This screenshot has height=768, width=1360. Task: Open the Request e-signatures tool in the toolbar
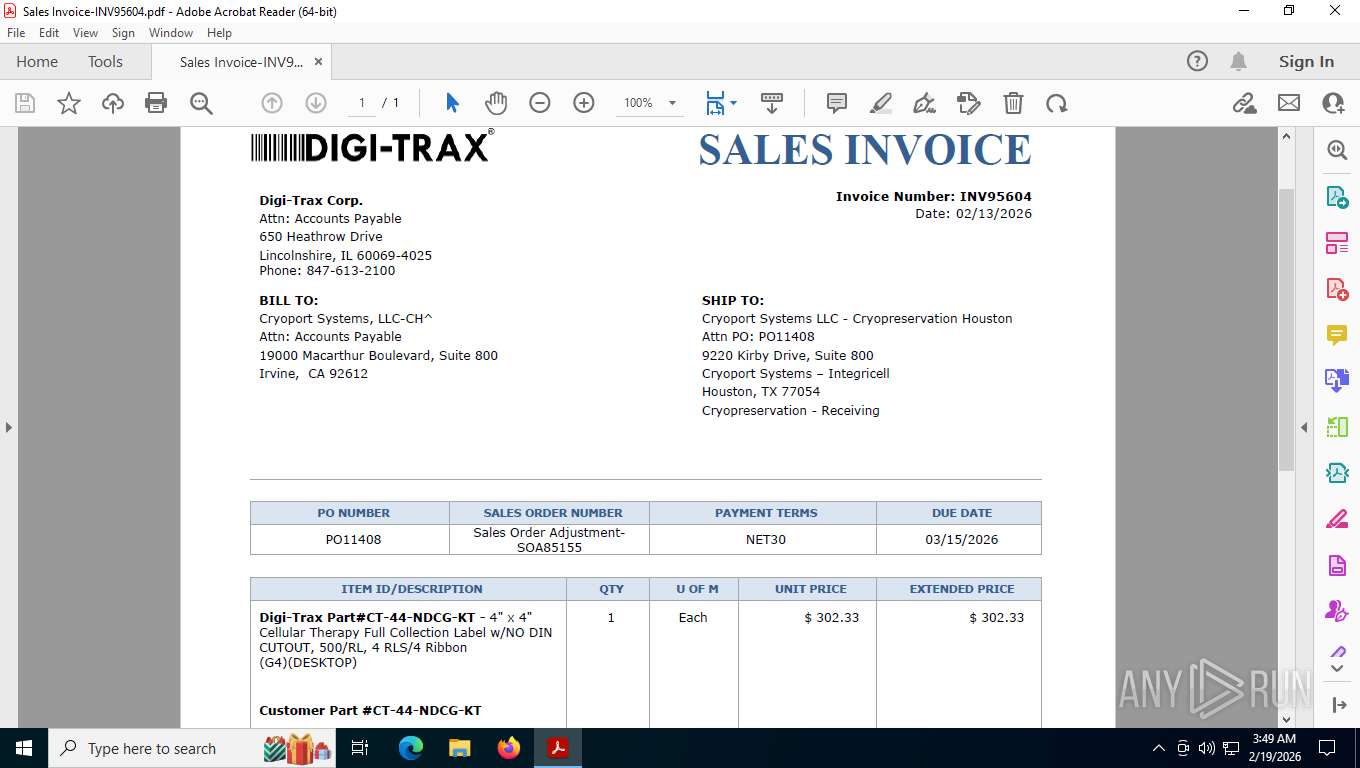(x=968, y=103)
